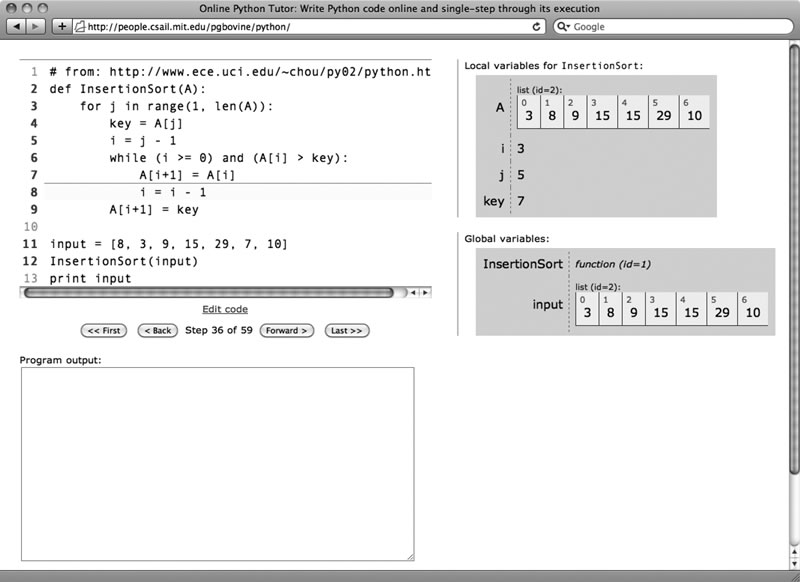Image resolution: width=800 pixels, height=582 pixels.
Task: Jump to first step with << First
Action: point(104,331)
